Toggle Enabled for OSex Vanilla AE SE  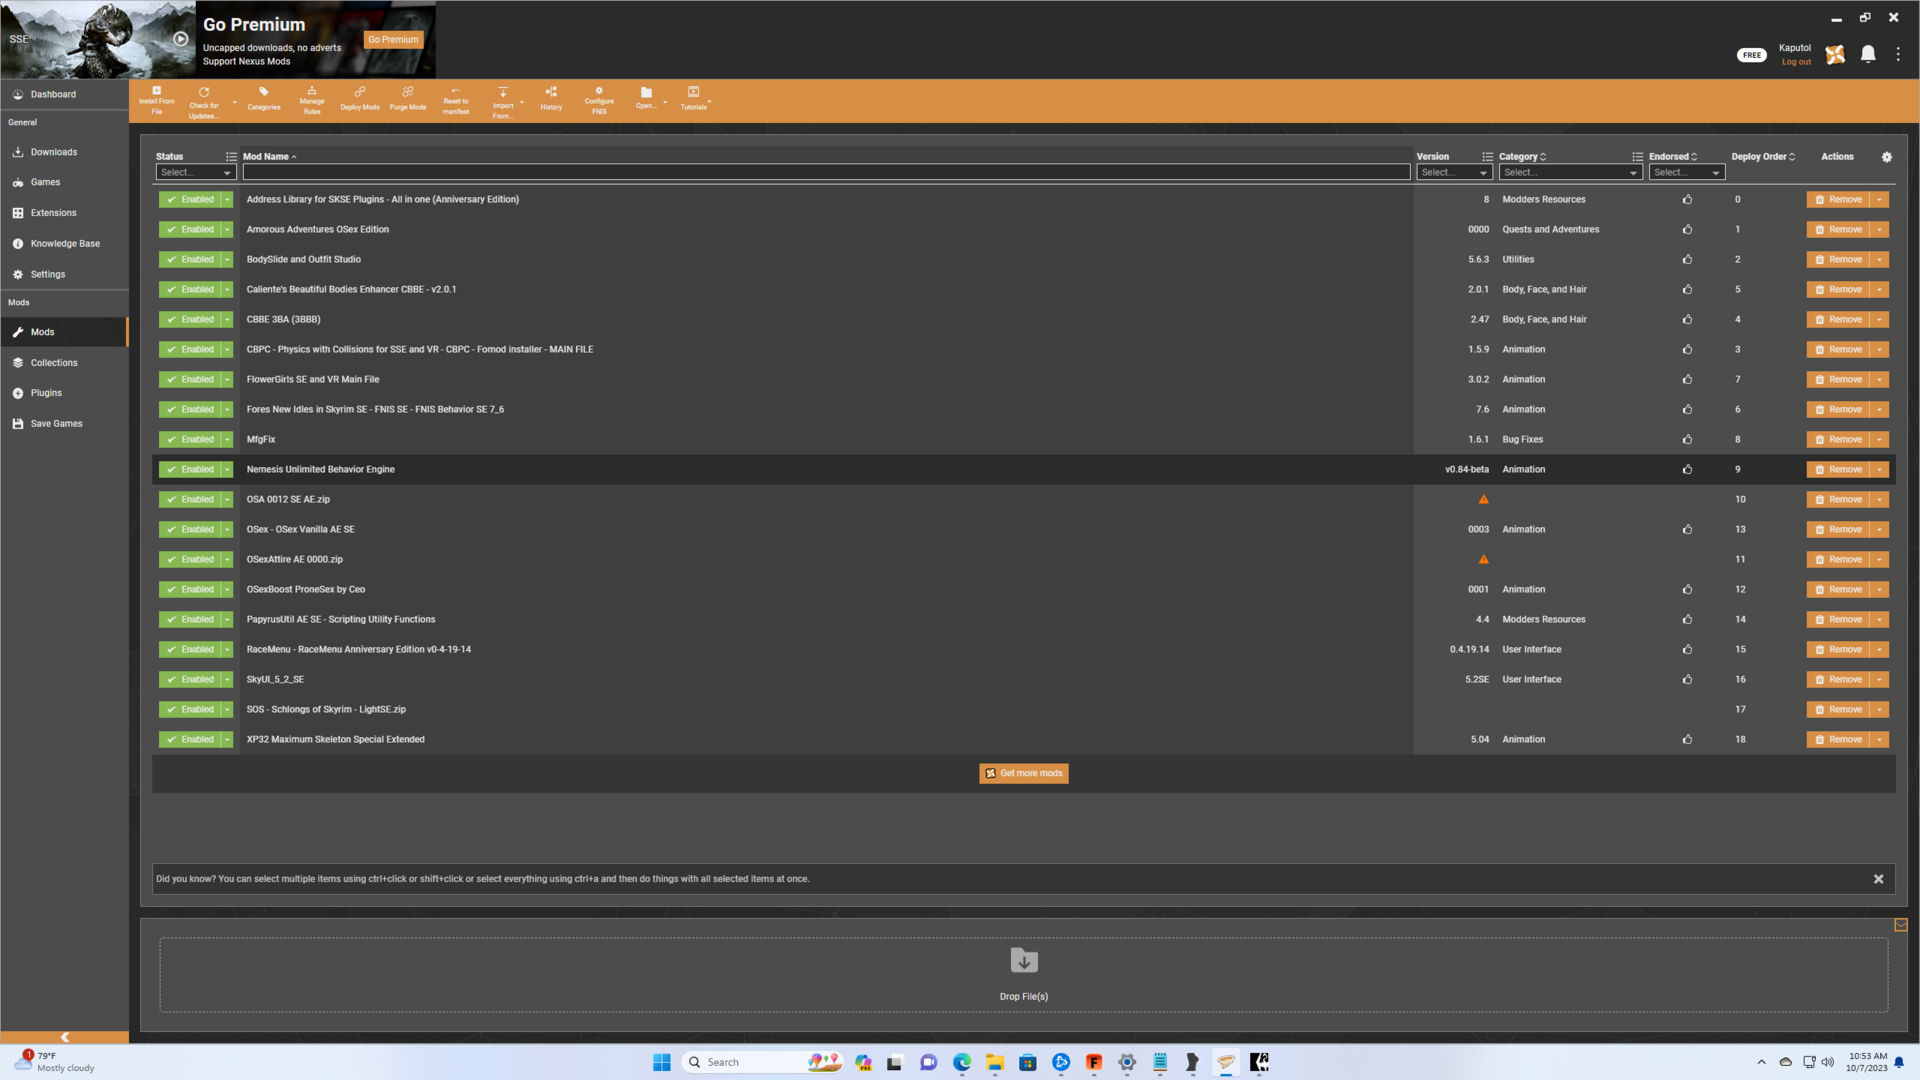[x=190, y=529]
